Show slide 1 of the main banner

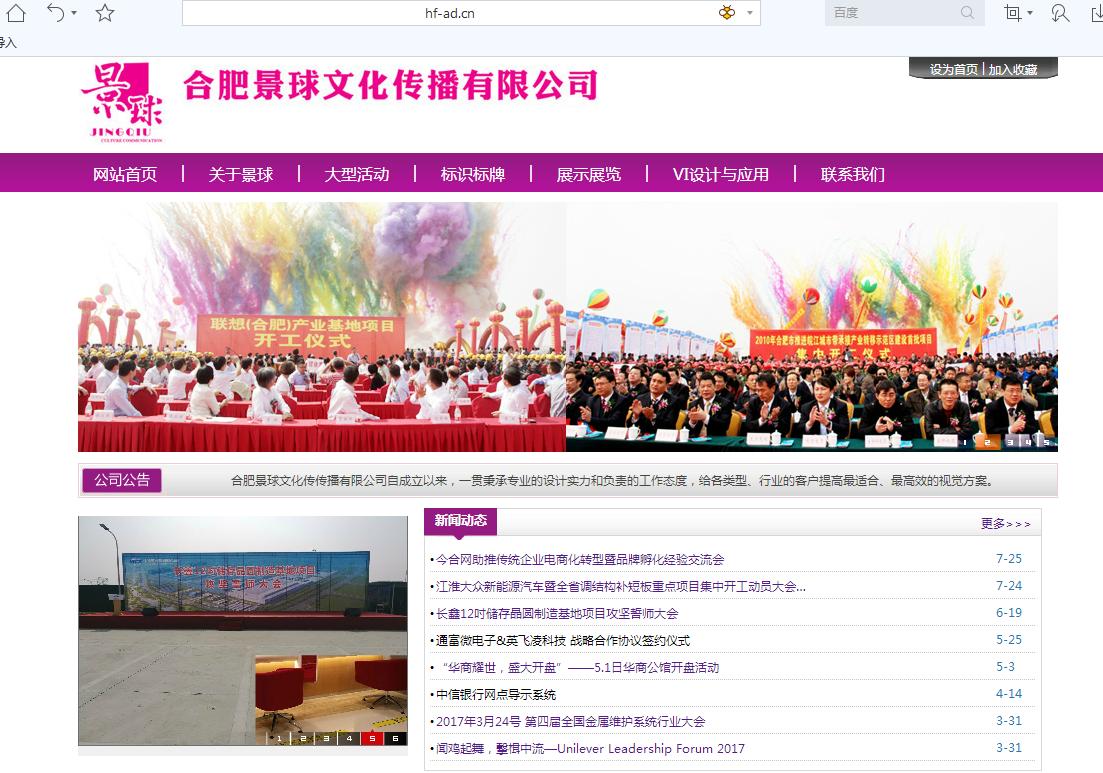(965, 441)
